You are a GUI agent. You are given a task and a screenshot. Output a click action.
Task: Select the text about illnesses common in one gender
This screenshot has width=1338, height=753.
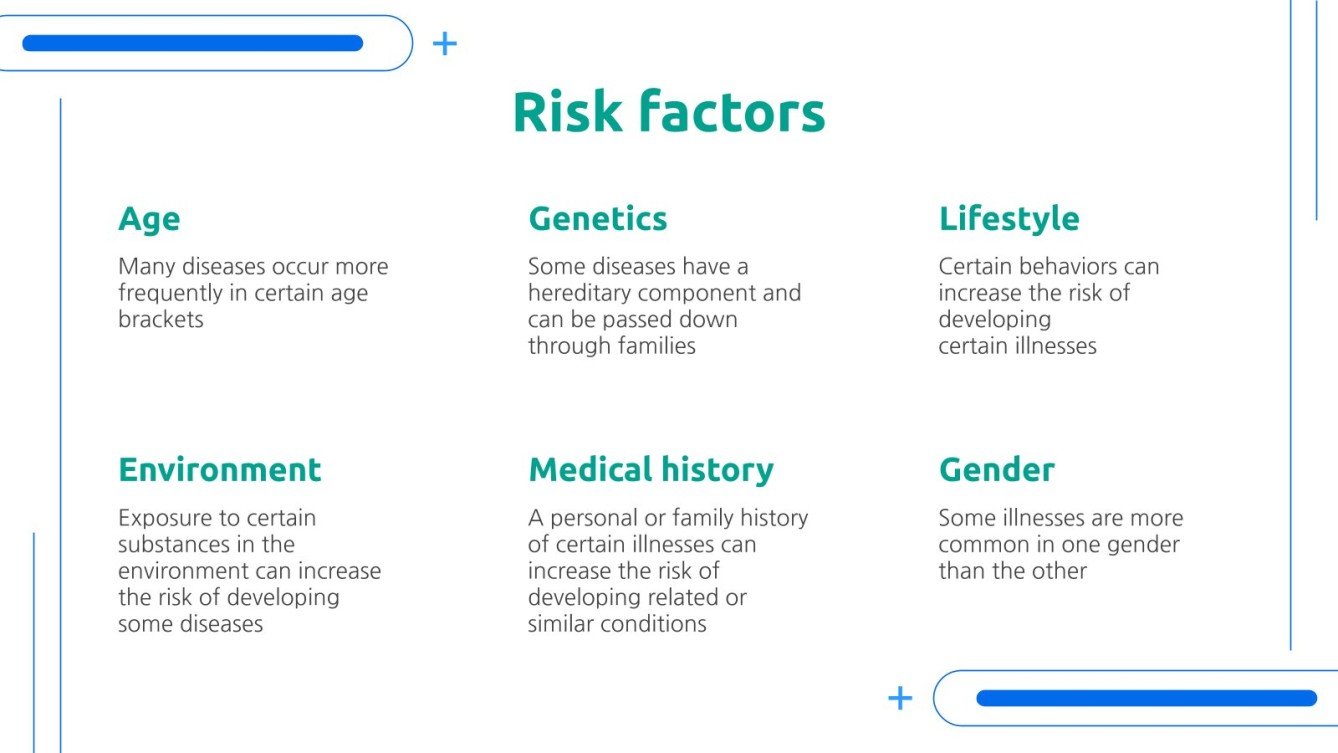click(1060, 544)
